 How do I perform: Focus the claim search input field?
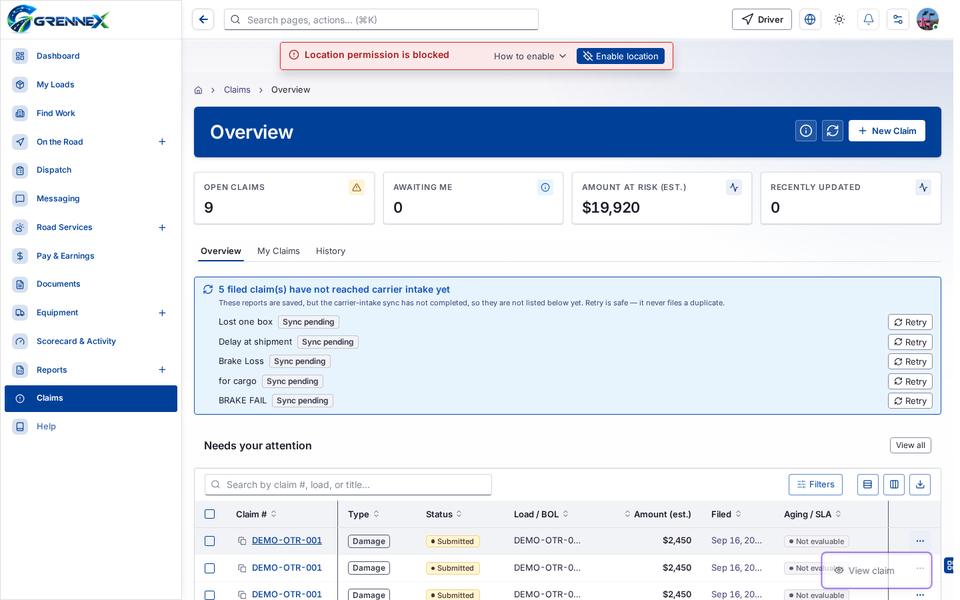[x=348, y=484]
